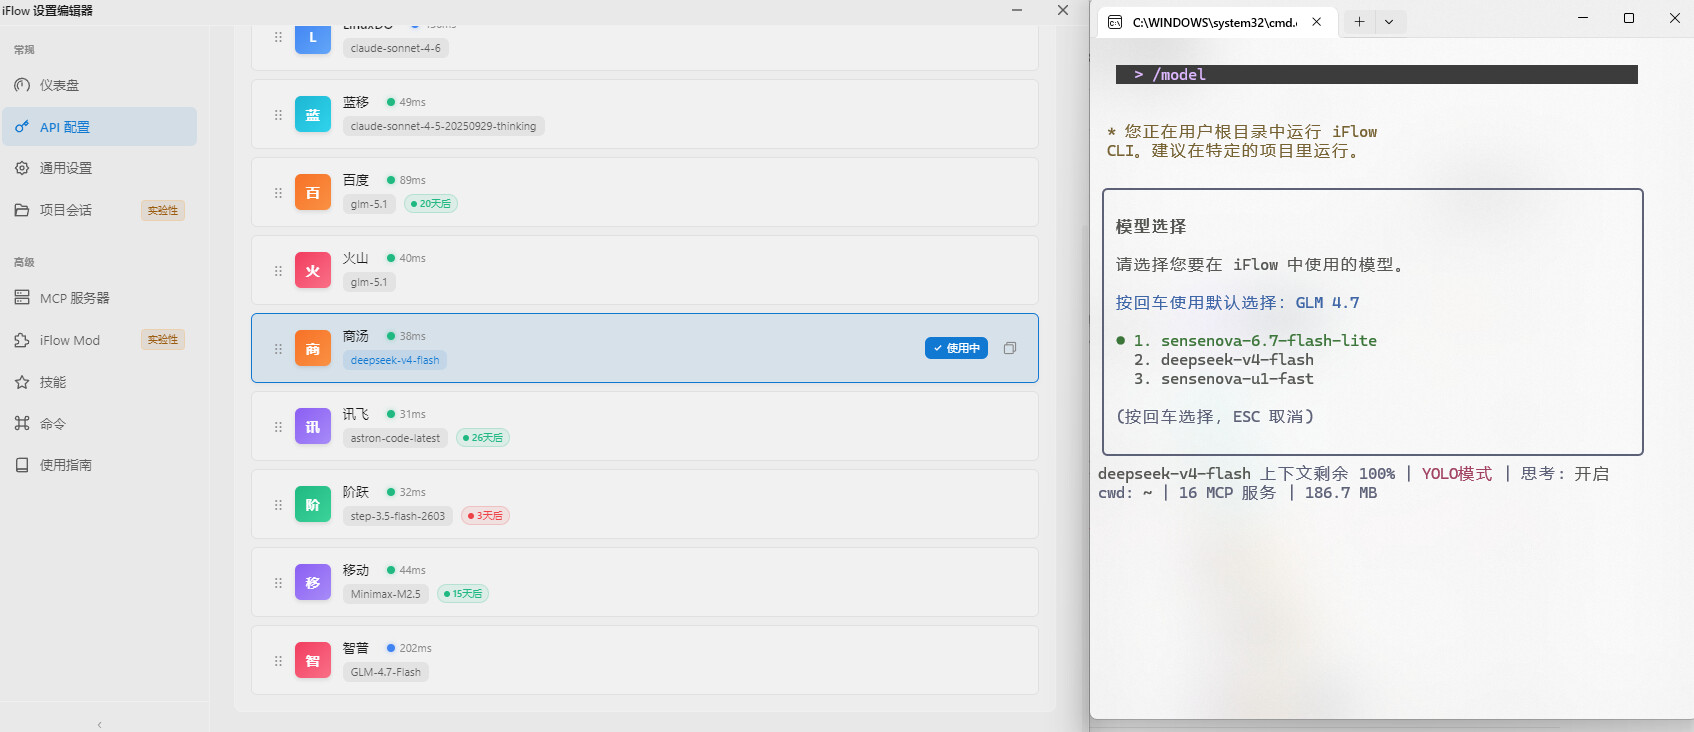Click the orange 百度 provider avatar
The height and width of the screenshot is (732, 1694).
point(313,193)
